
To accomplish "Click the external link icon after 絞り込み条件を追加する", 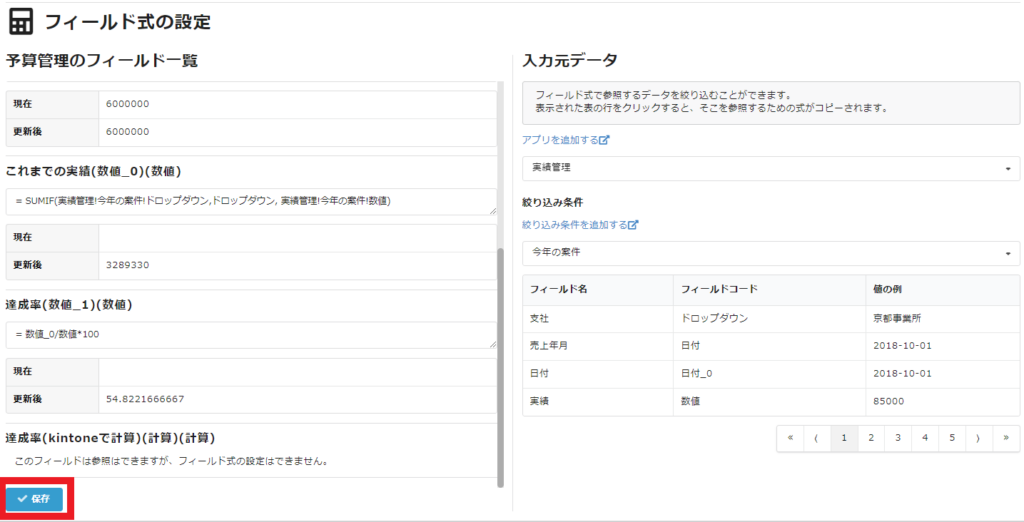I will click(x=633, y=225).
